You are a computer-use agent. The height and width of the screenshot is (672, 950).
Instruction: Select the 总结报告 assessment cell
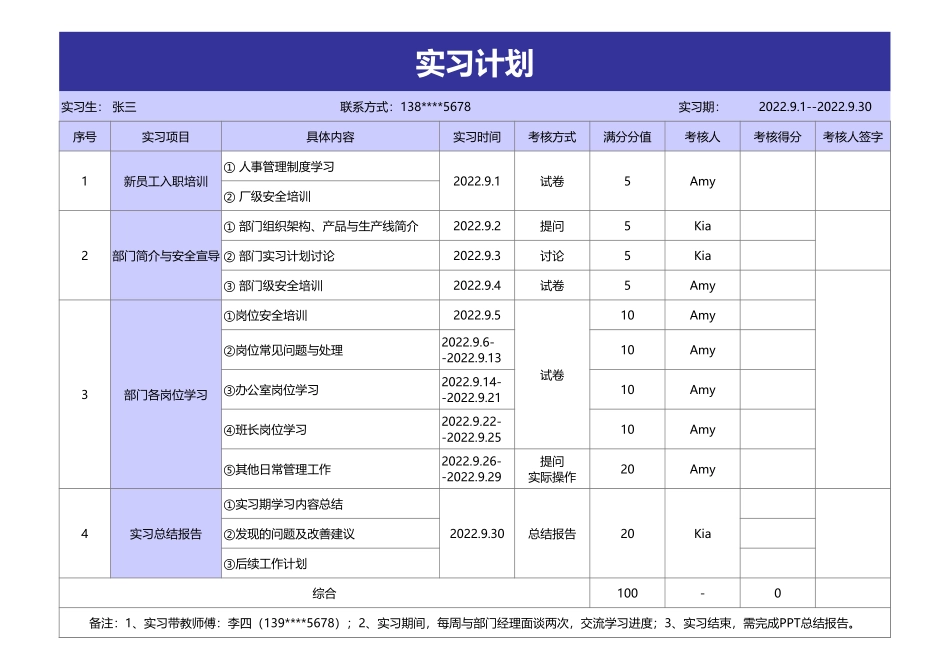click(552, 533)
